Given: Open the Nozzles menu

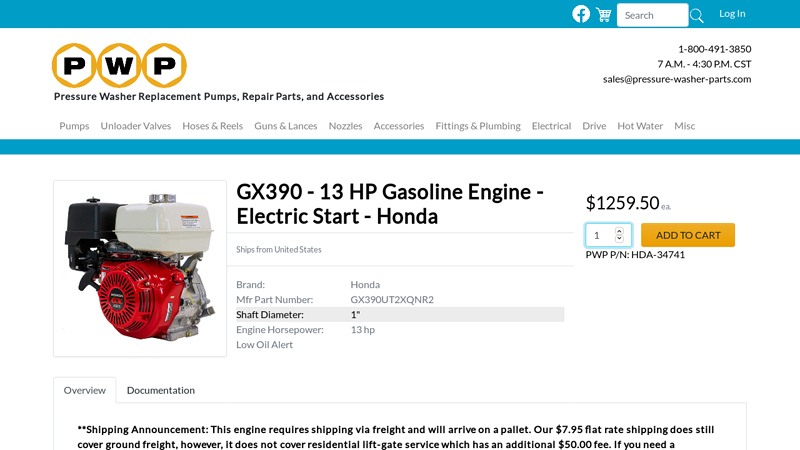Looking at the screenshot, I should point(345,126).
